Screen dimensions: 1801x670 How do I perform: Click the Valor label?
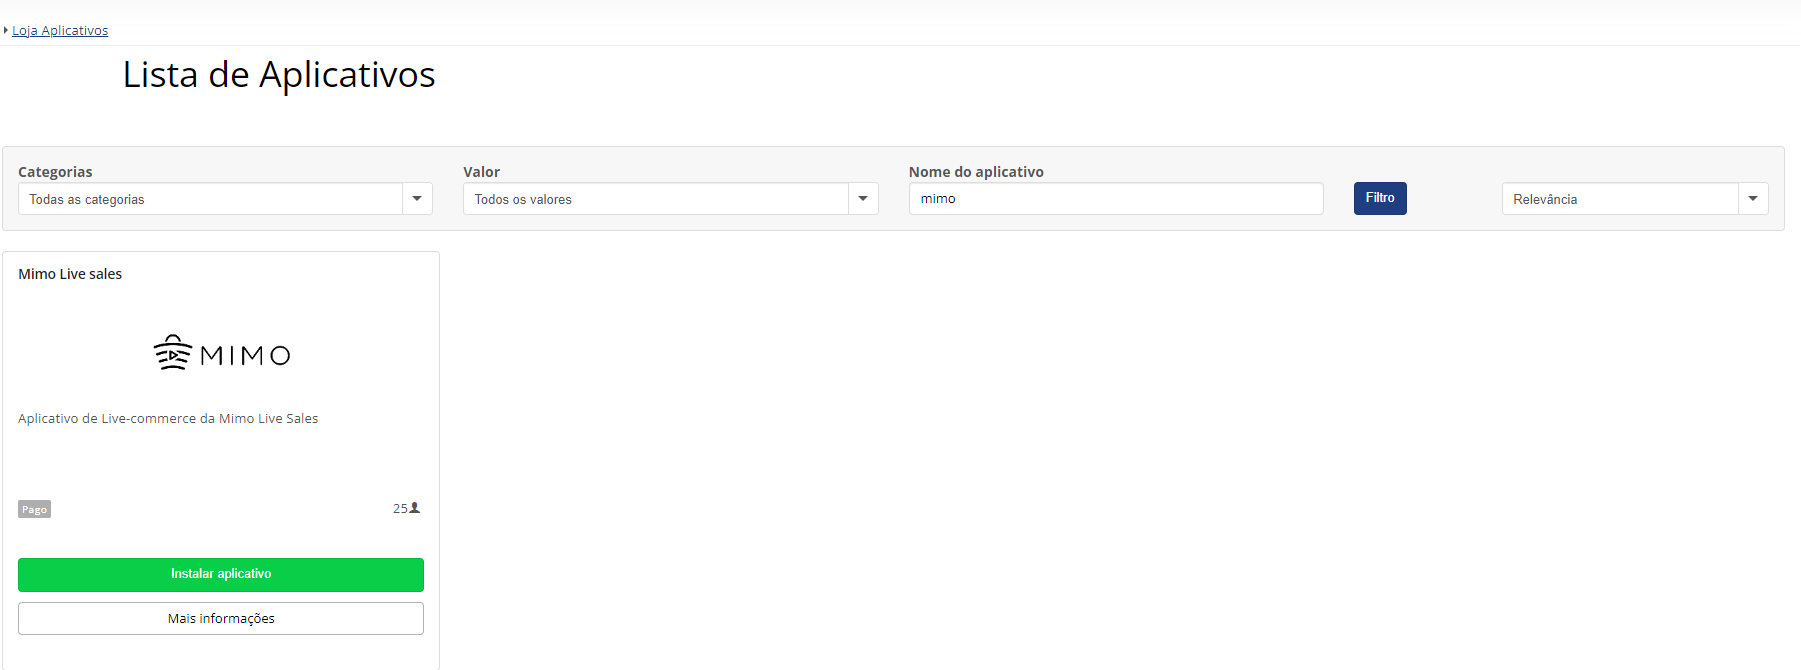(482, 172)
